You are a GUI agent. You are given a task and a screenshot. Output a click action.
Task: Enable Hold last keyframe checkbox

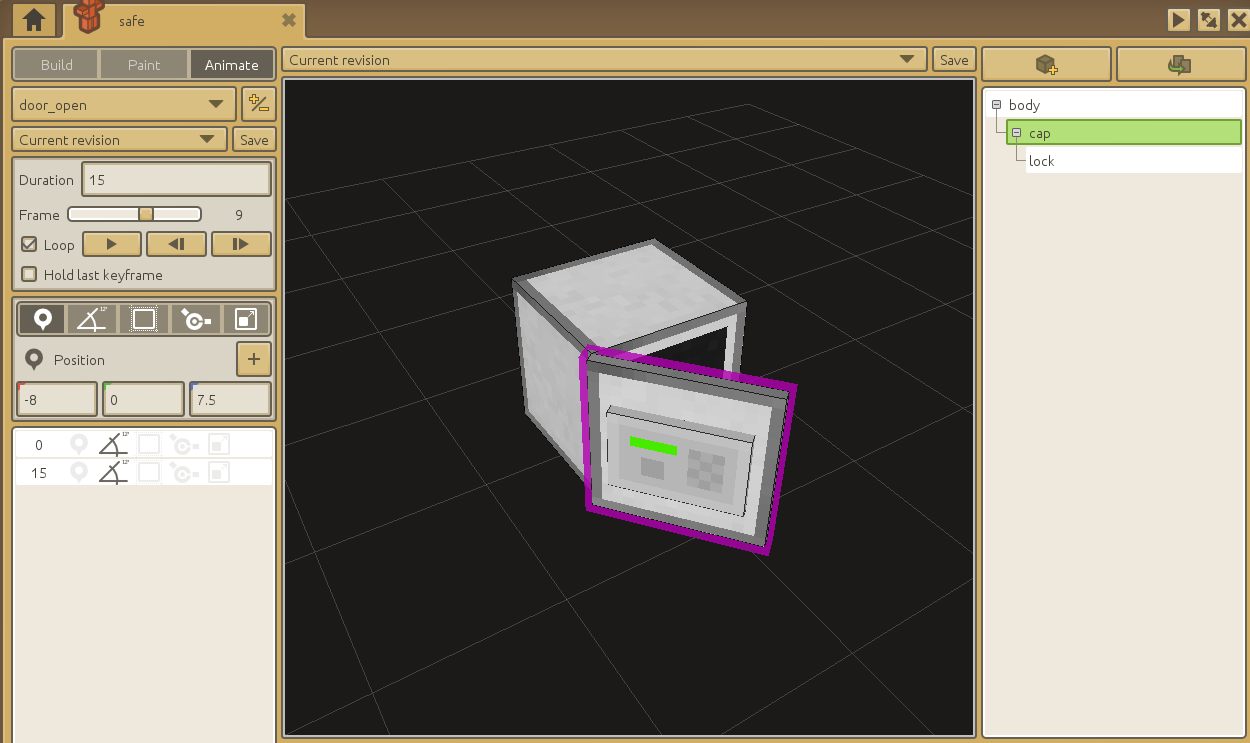(x=29, y=275)
